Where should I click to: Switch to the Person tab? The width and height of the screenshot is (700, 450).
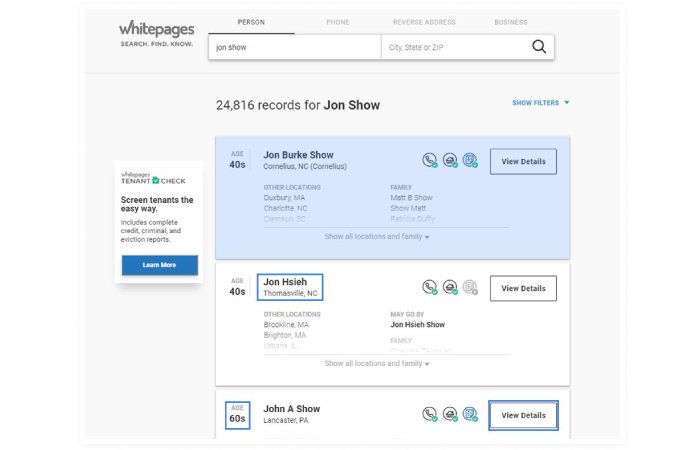point(251,22)
